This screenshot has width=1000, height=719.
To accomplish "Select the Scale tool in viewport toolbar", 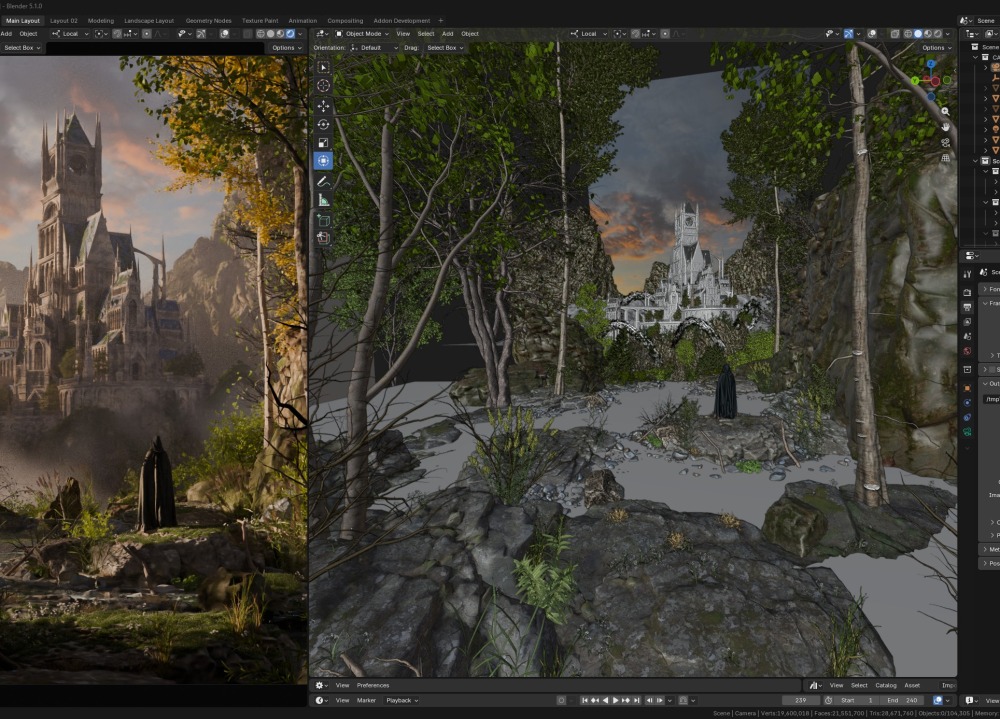I will 323,143.
